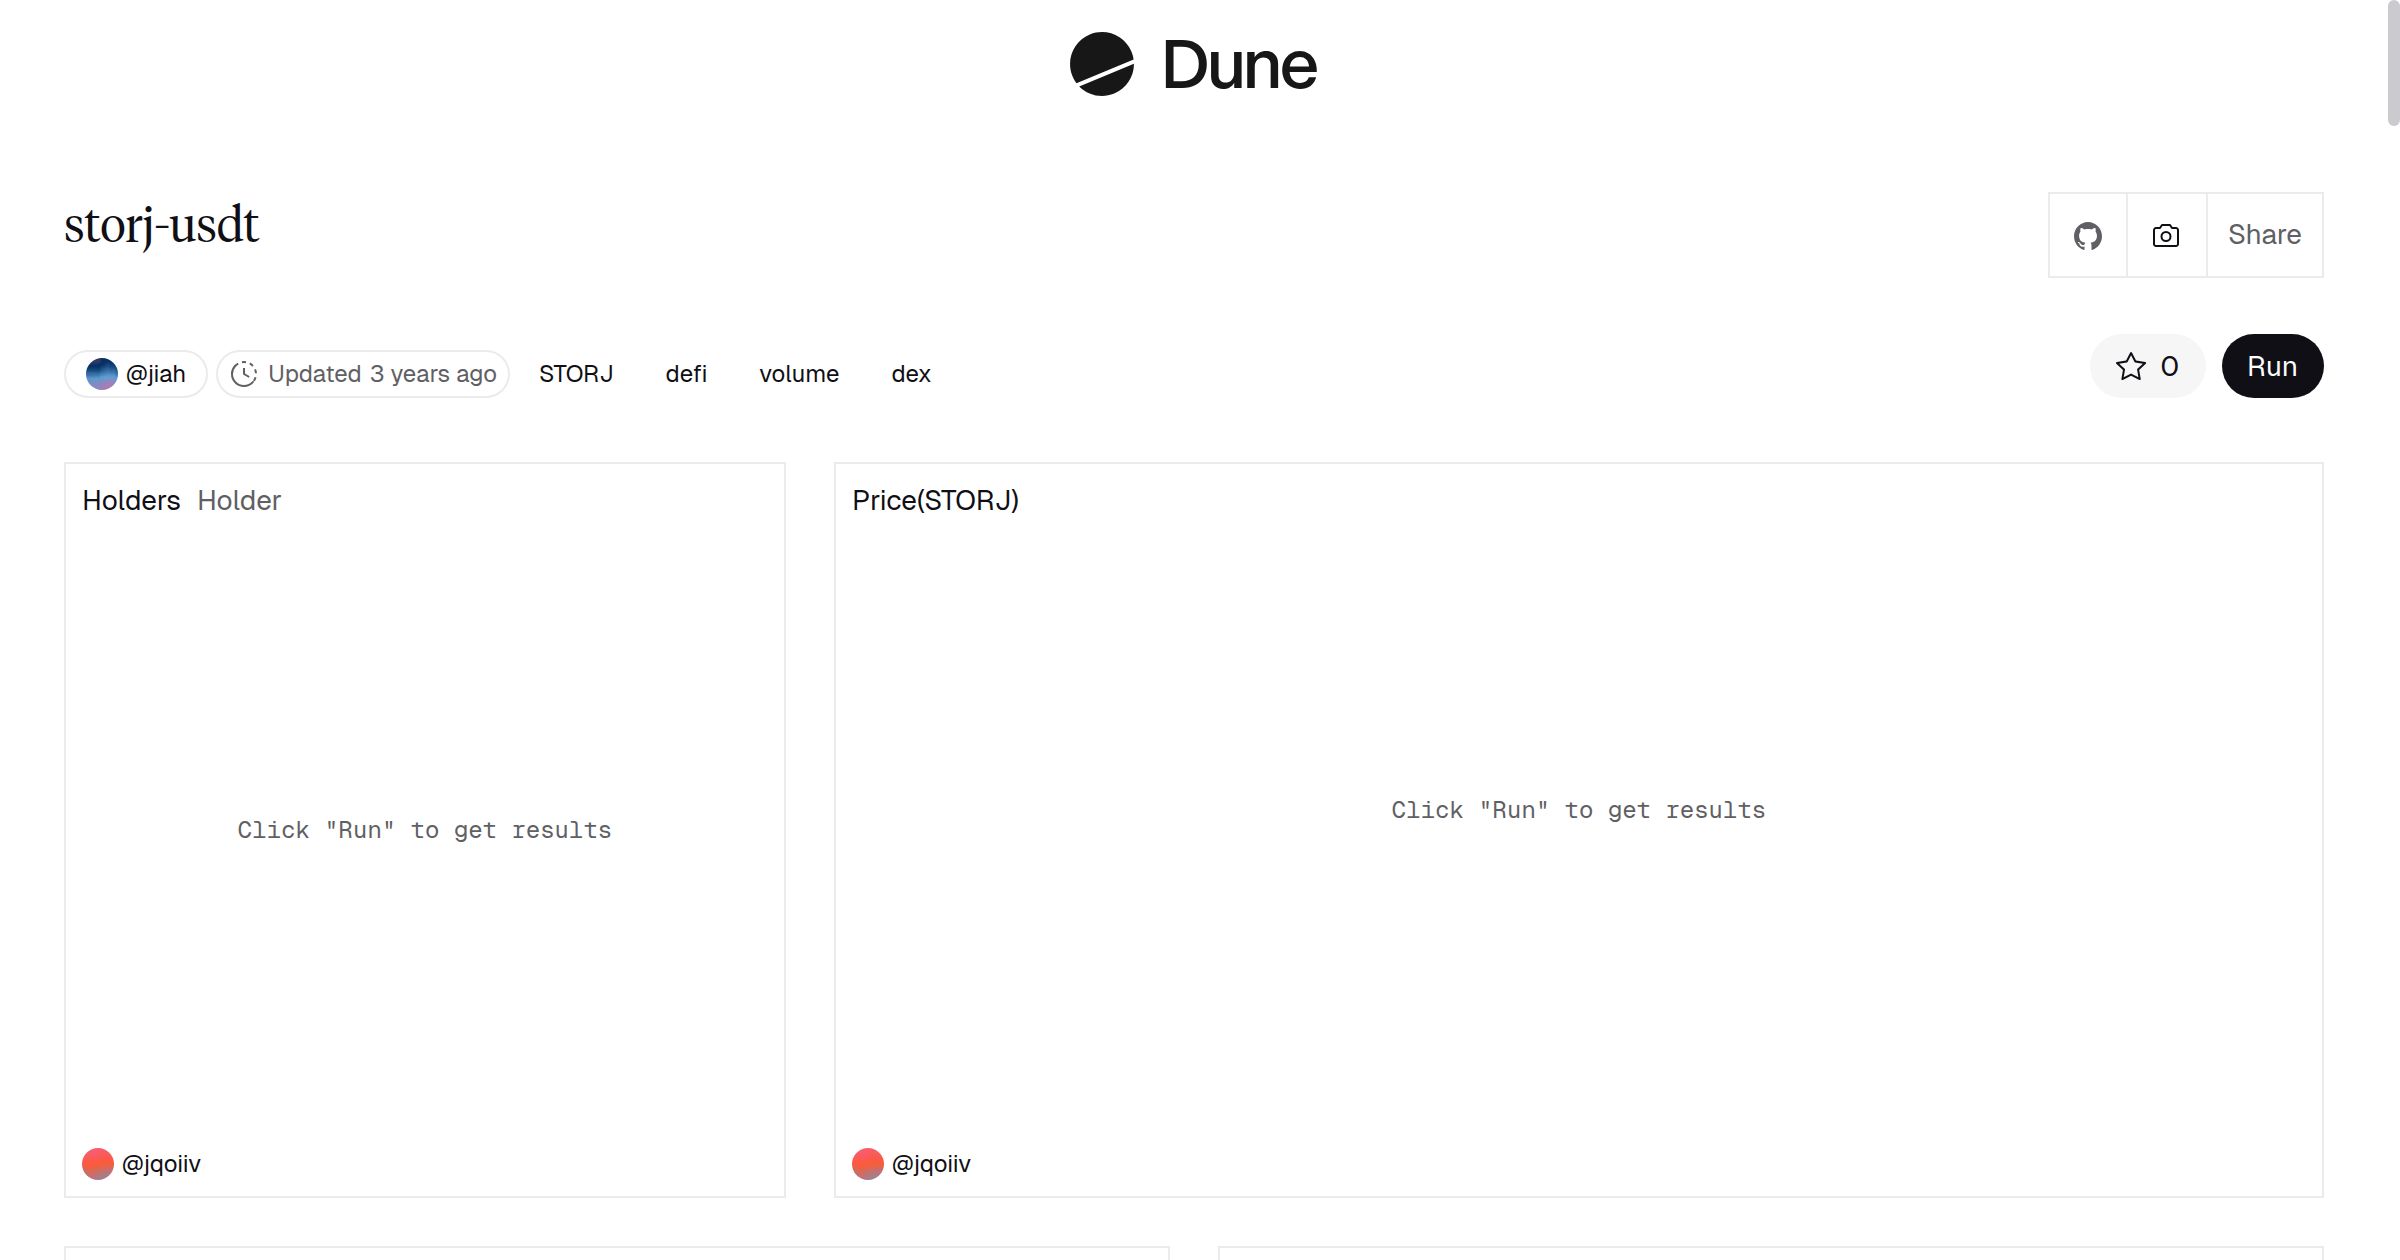Click the page vertical scrollbar
This screenshot has width=2400, height=1260.
click(x=2393, y=63)
